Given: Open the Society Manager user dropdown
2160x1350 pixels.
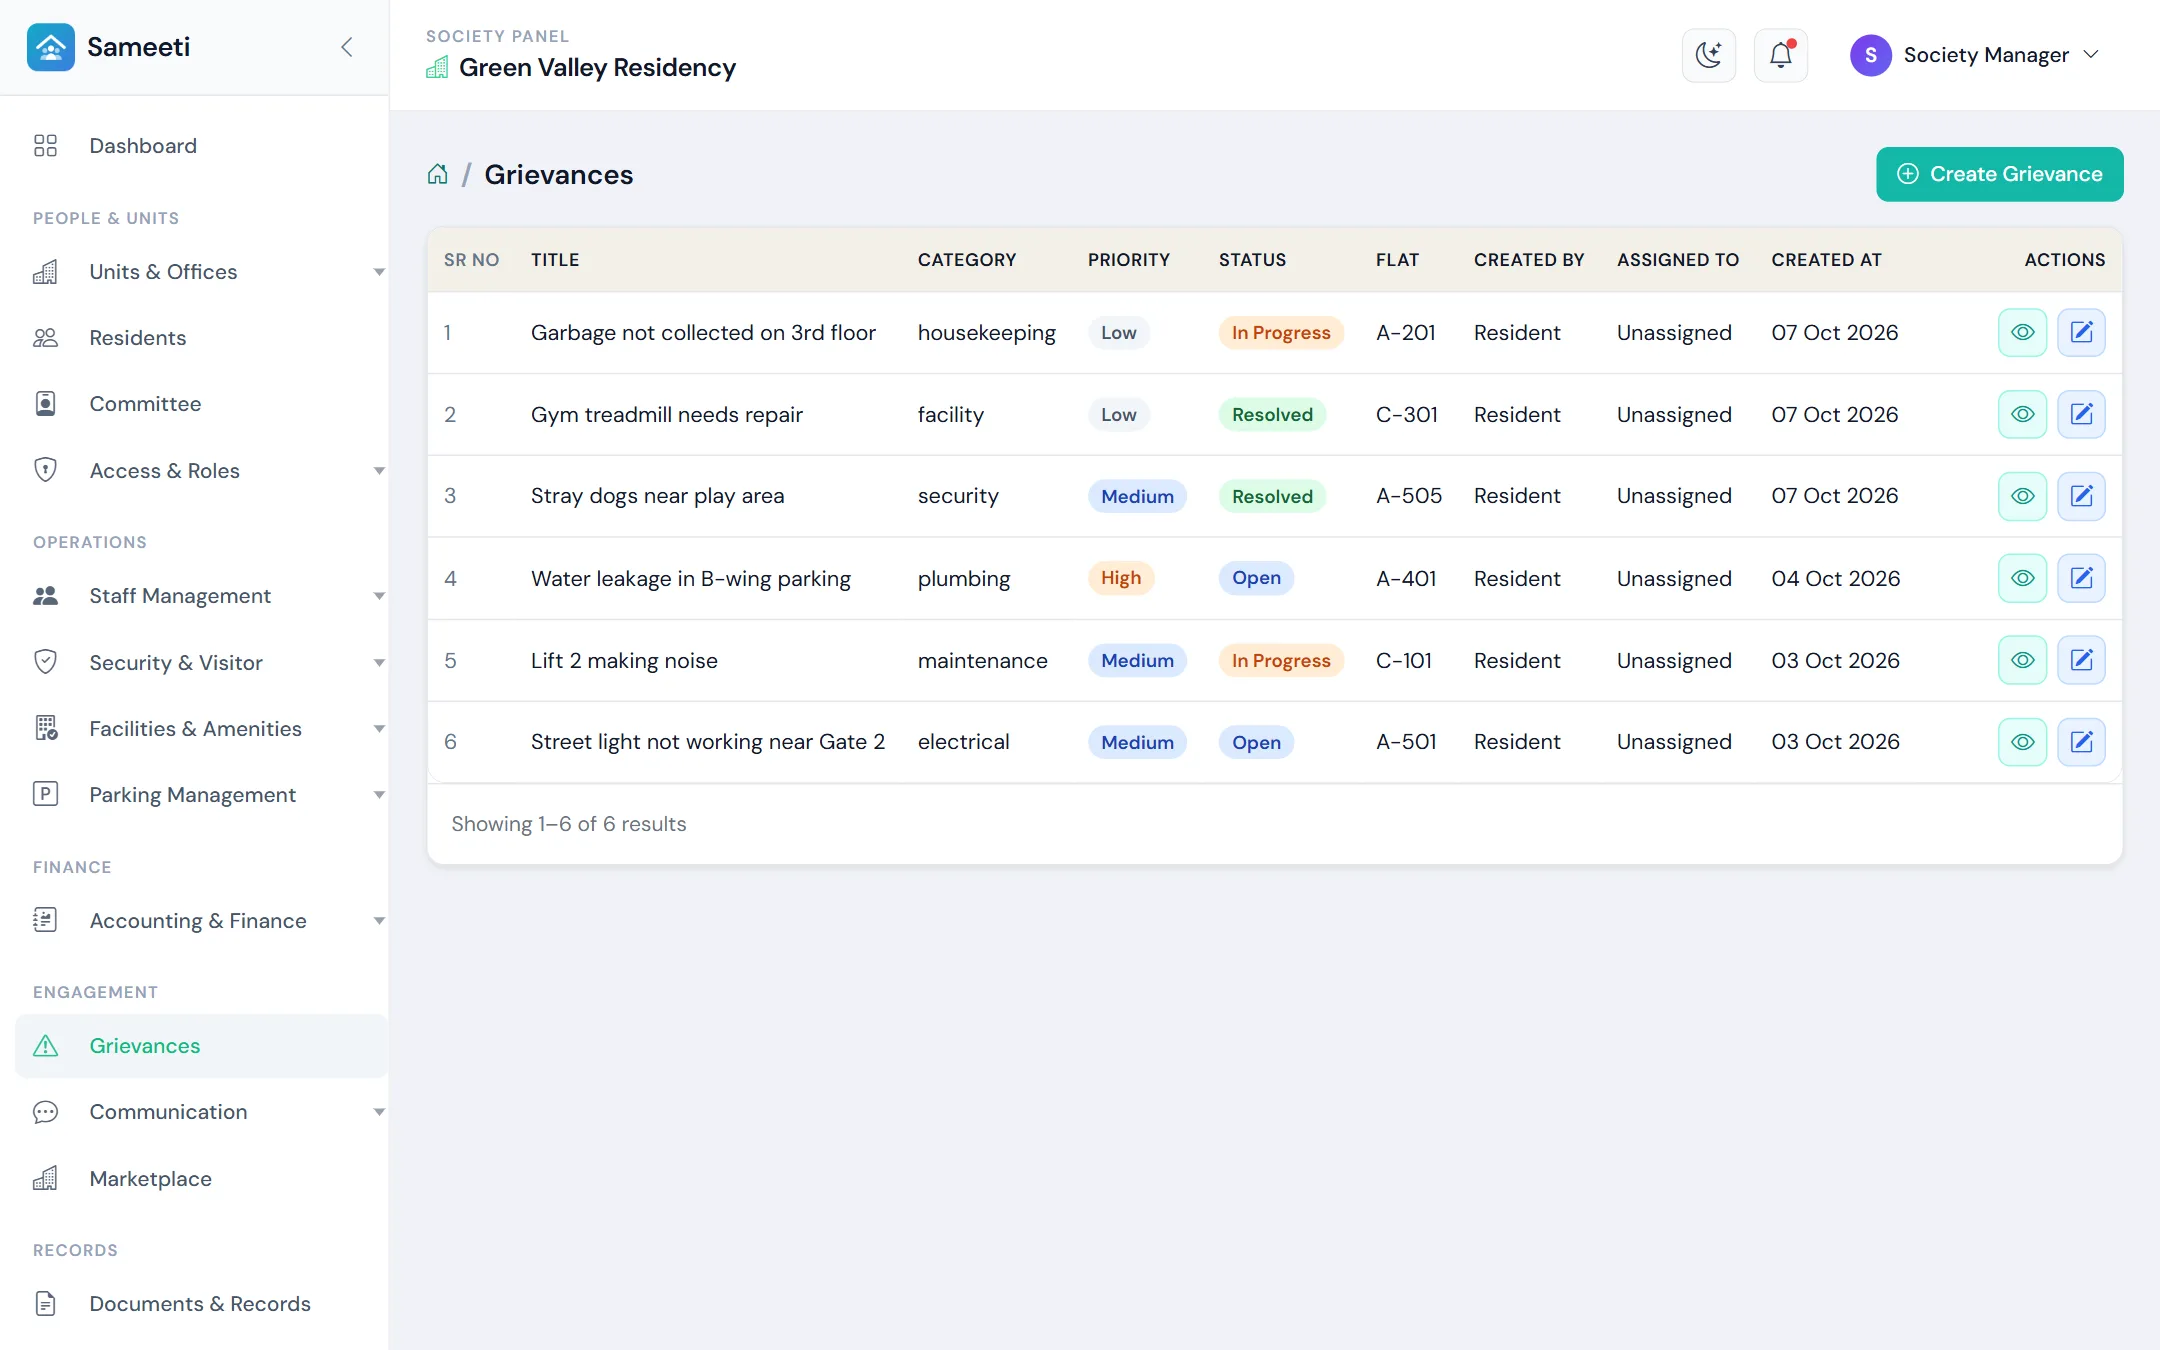Looking at the screenshot, I should click(1975, 55).
